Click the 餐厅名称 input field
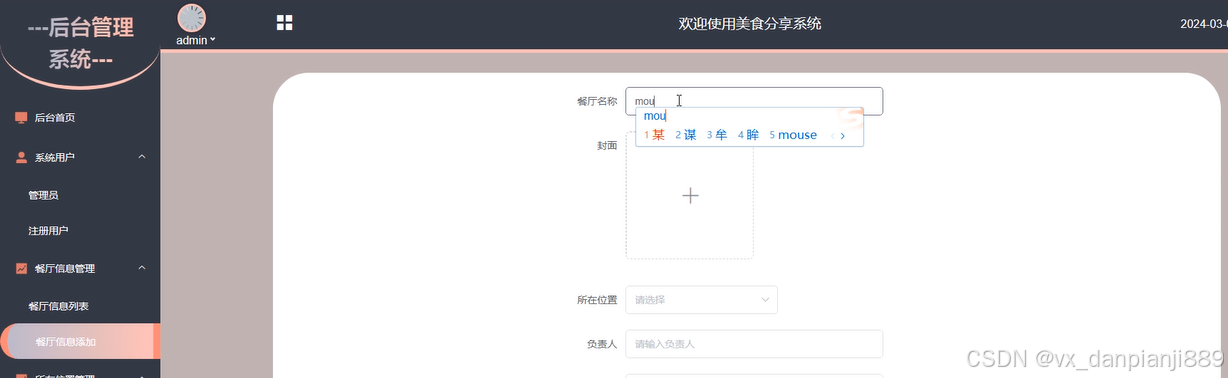Image resolution: width=1228 pixels, height=378 pixels. (x=754, y=101)
